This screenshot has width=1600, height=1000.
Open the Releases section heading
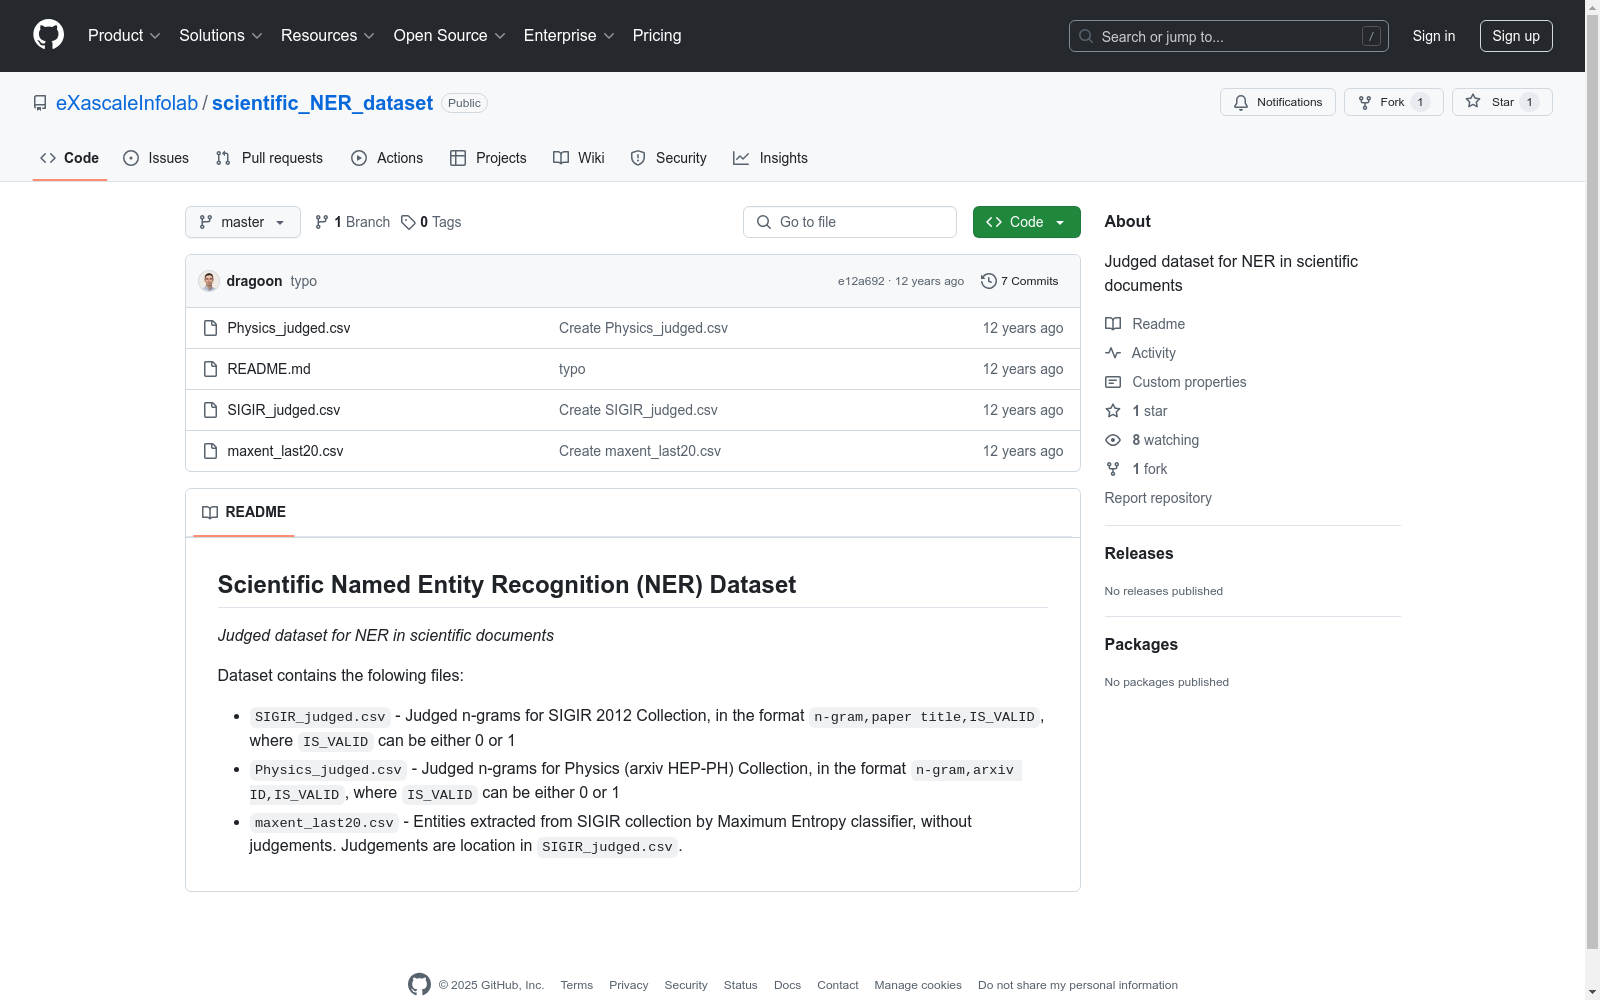coord(1139,553)
